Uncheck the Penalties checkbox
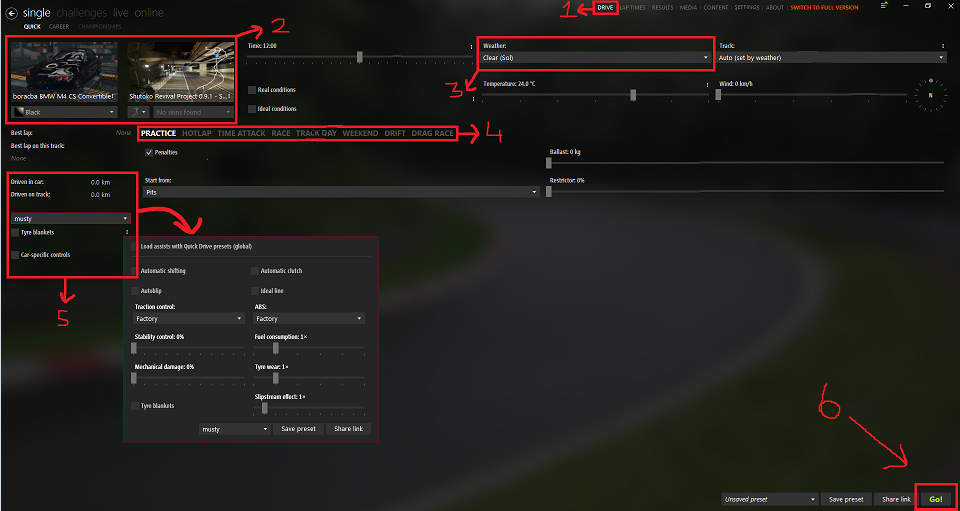 (149, 152)
